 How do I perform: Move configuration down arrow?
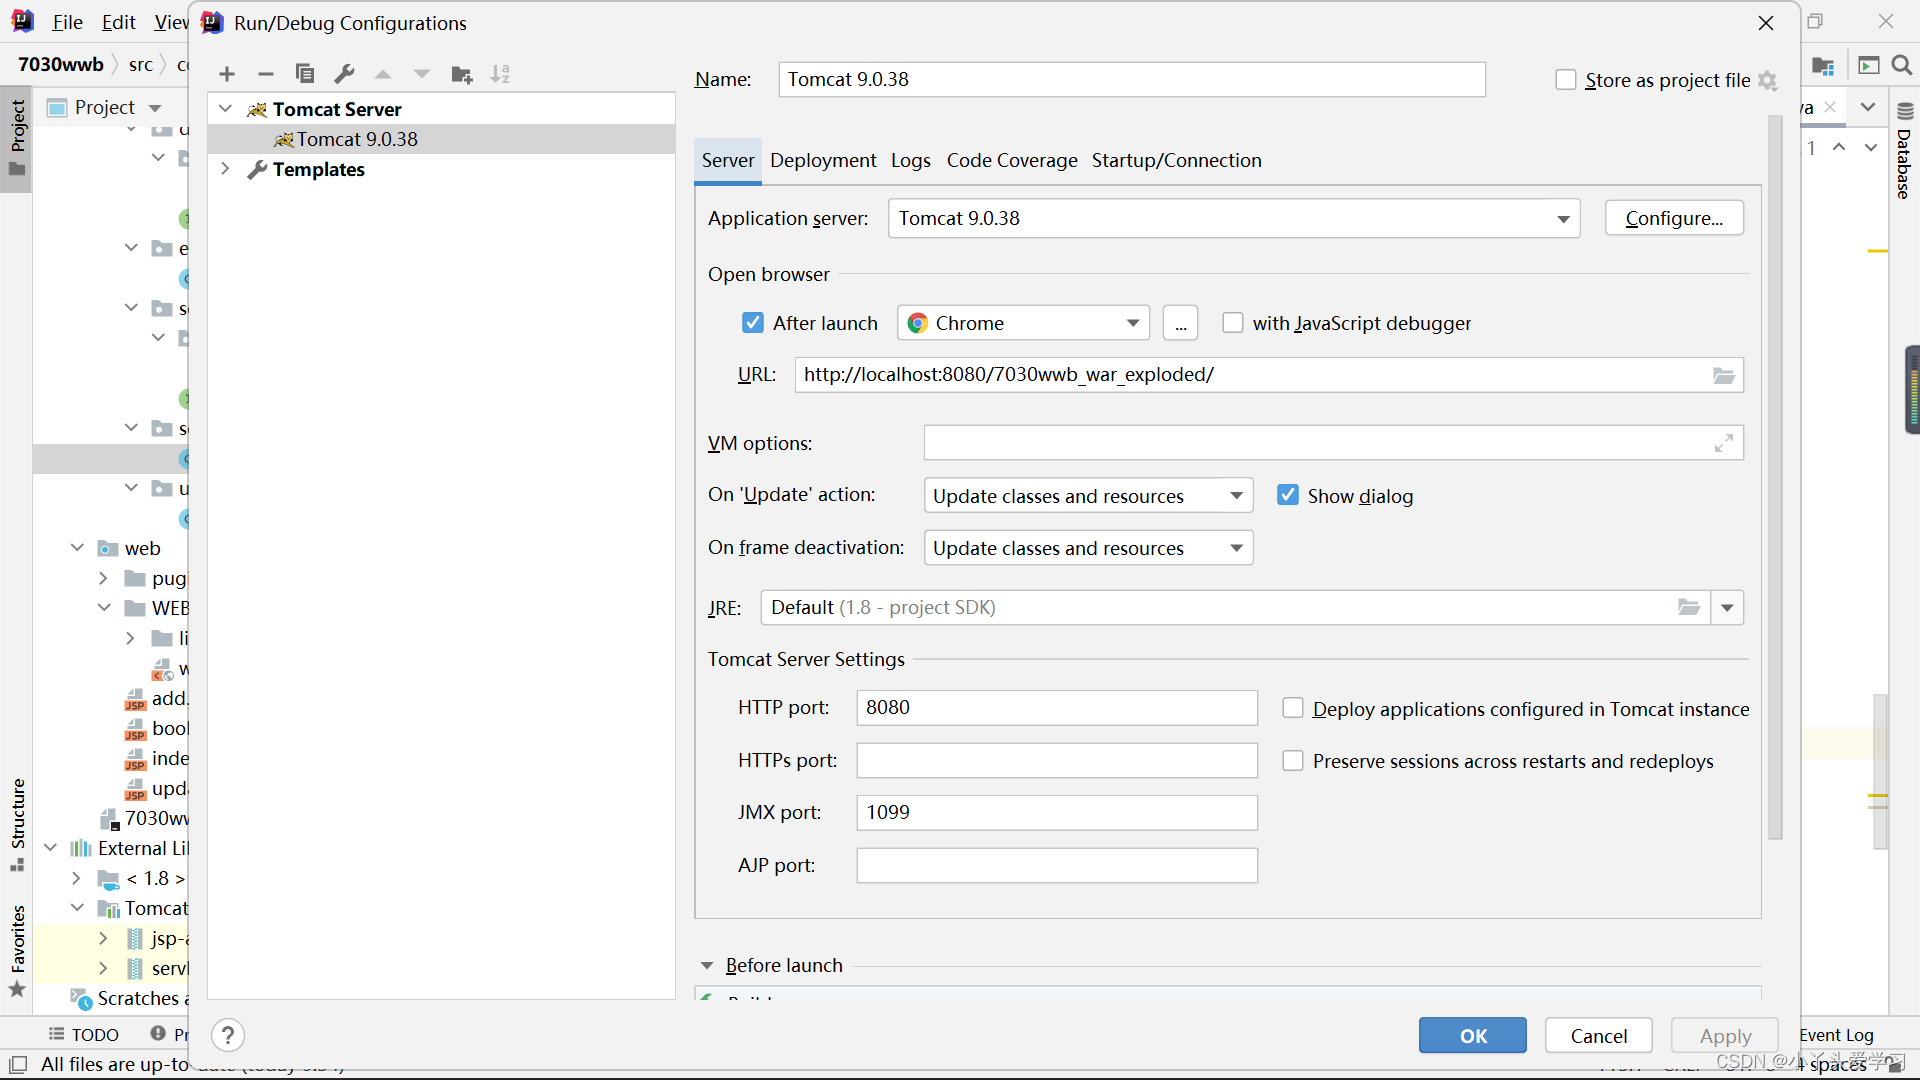[x=422, y=74]
